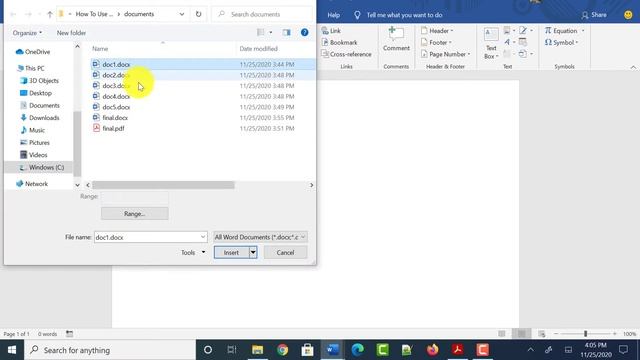Open Windows Start menu

pos(12,350)
